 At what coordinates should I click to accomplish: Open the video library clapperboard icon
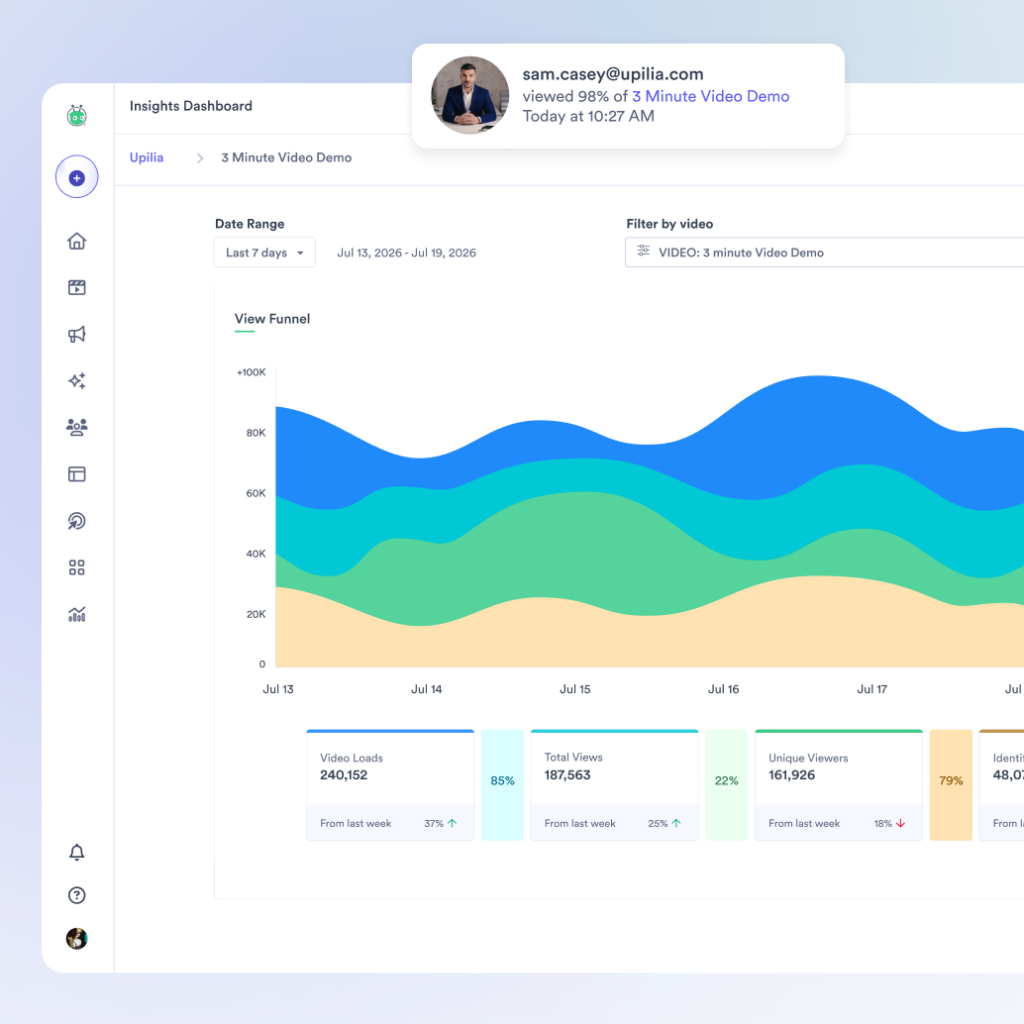point(76,287)
